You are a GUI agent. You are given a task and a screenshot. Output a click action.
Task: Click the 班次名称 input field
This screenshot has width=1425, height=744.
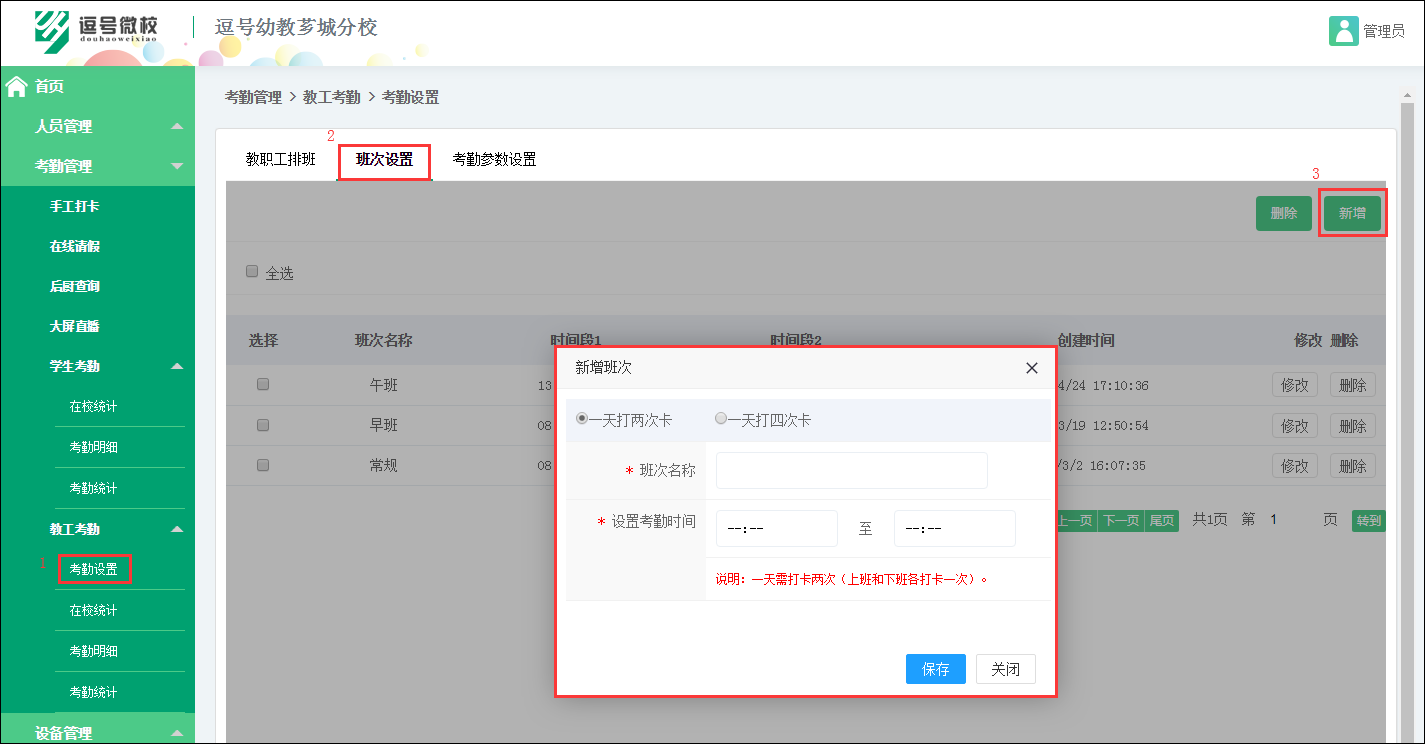click(851, 470)
